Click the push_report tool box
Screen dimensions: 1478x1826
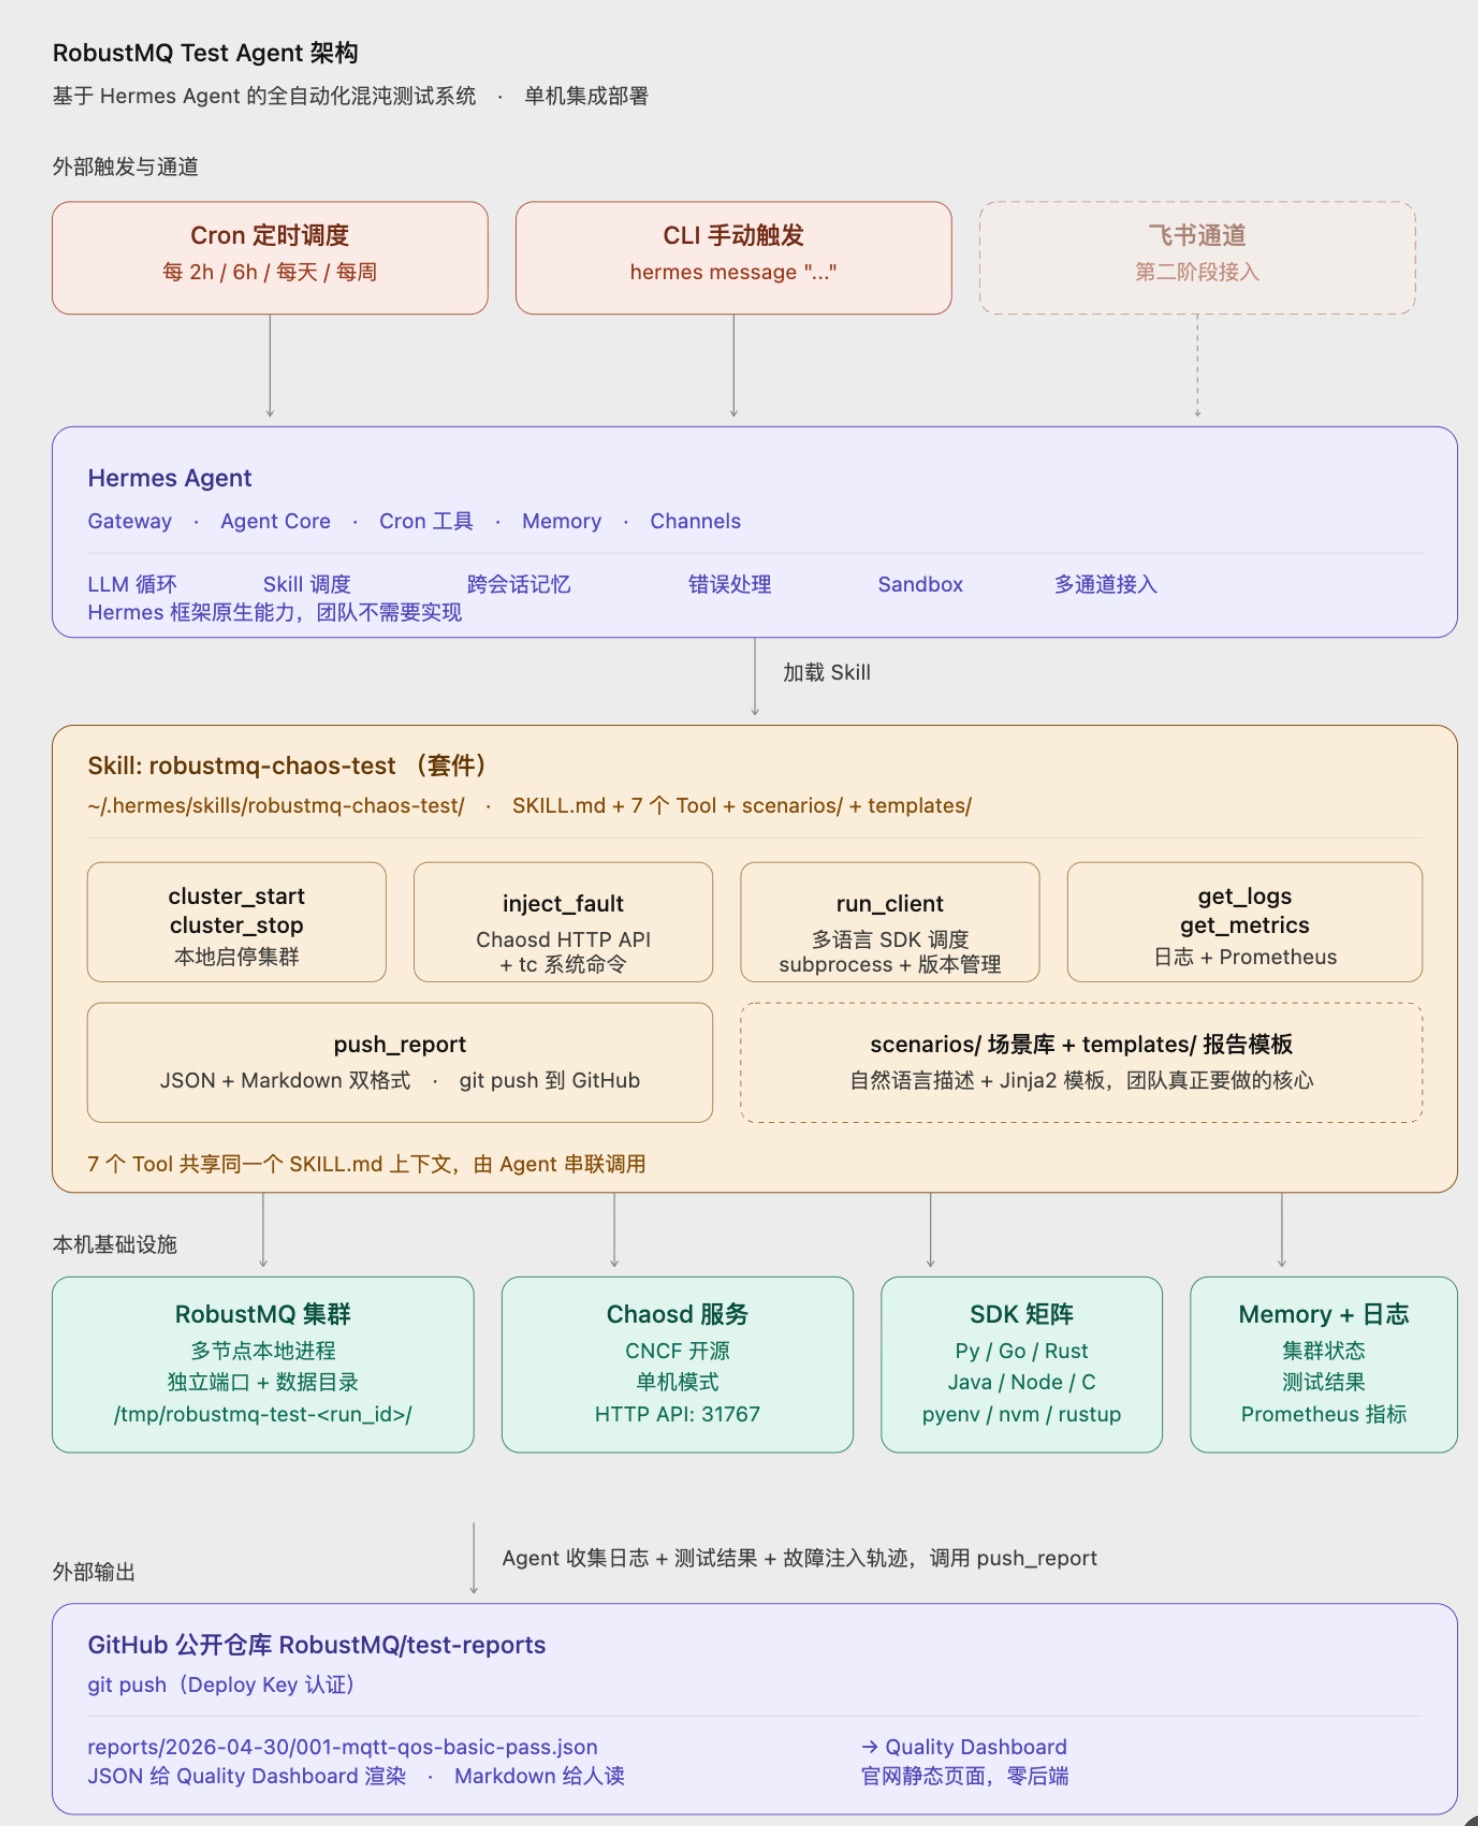tap(400, 1062)
